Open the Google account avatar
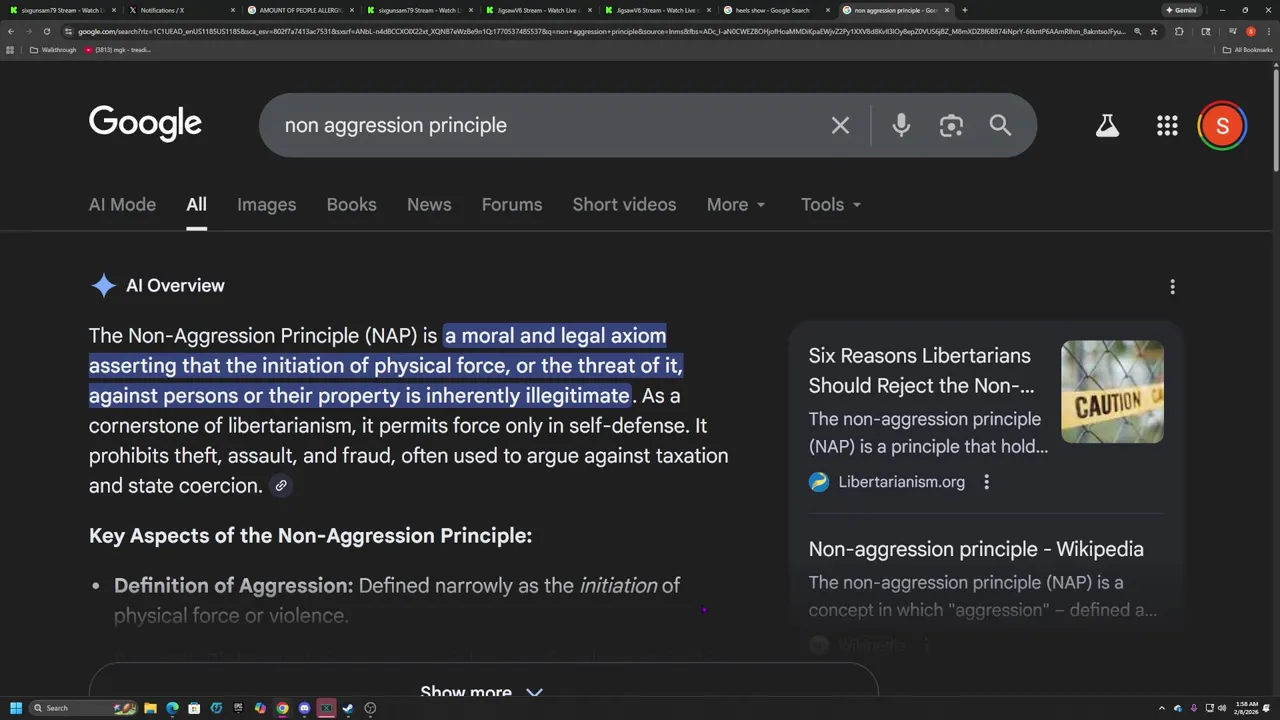 click(1222, 126)
